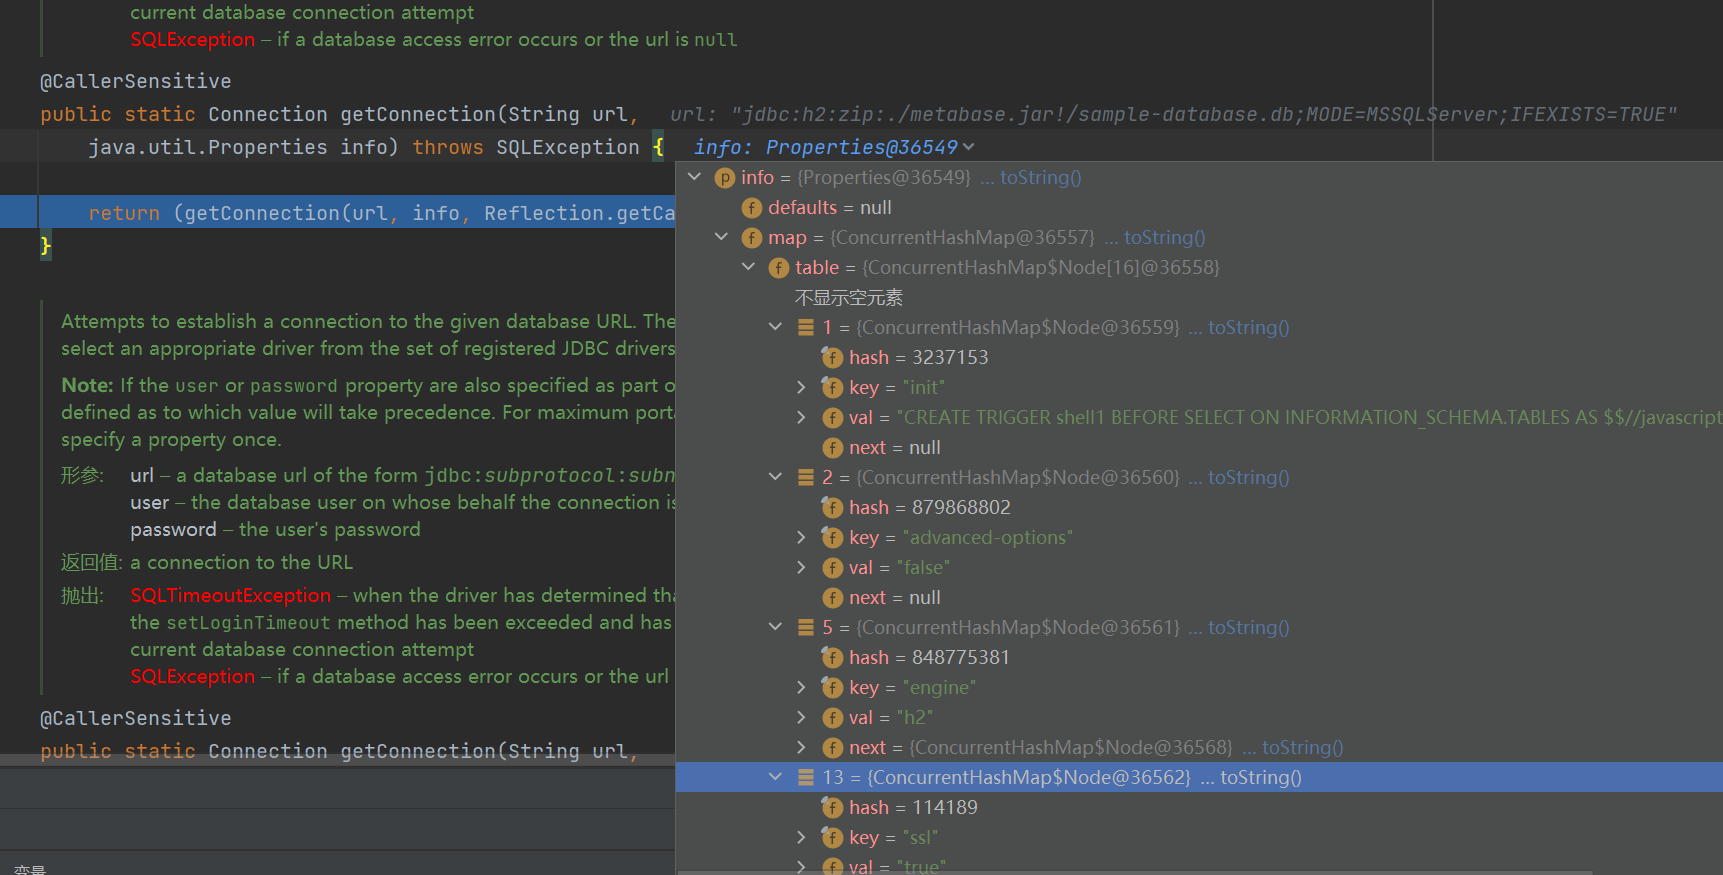The width and height of the screenshot is (1723, 875).
Task: Collapse the info Properties@36549 tree node
Action: coord(695,177)
